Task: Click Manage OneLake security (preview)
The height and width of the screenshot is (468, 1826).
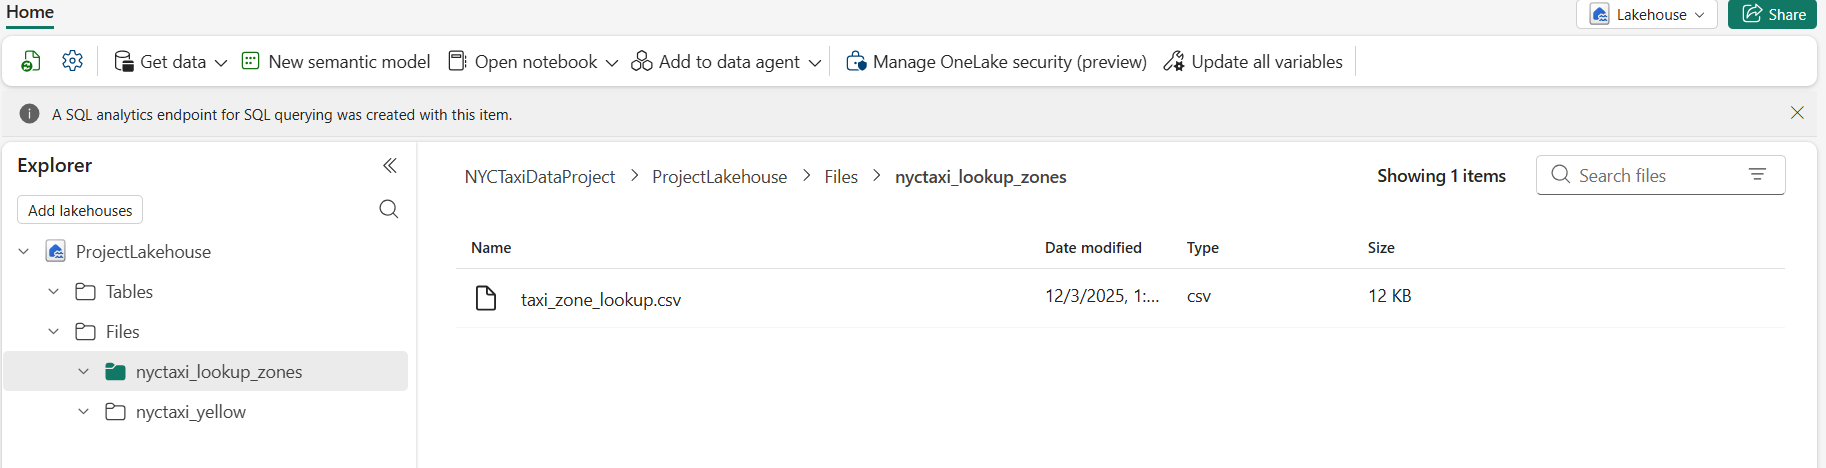Action: pyautogui.click(x=996, y=62)
